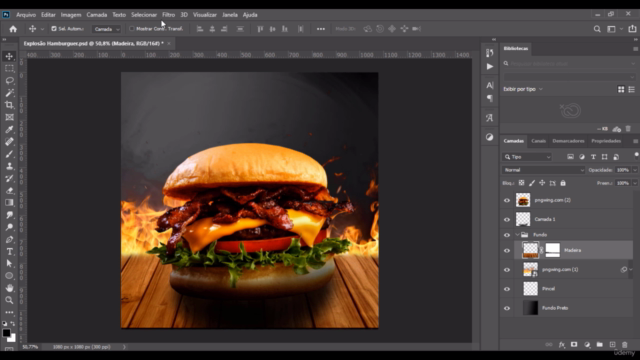Select the Healing Brush tool
This screenshot has width=640, height=360.
[9, 142]
